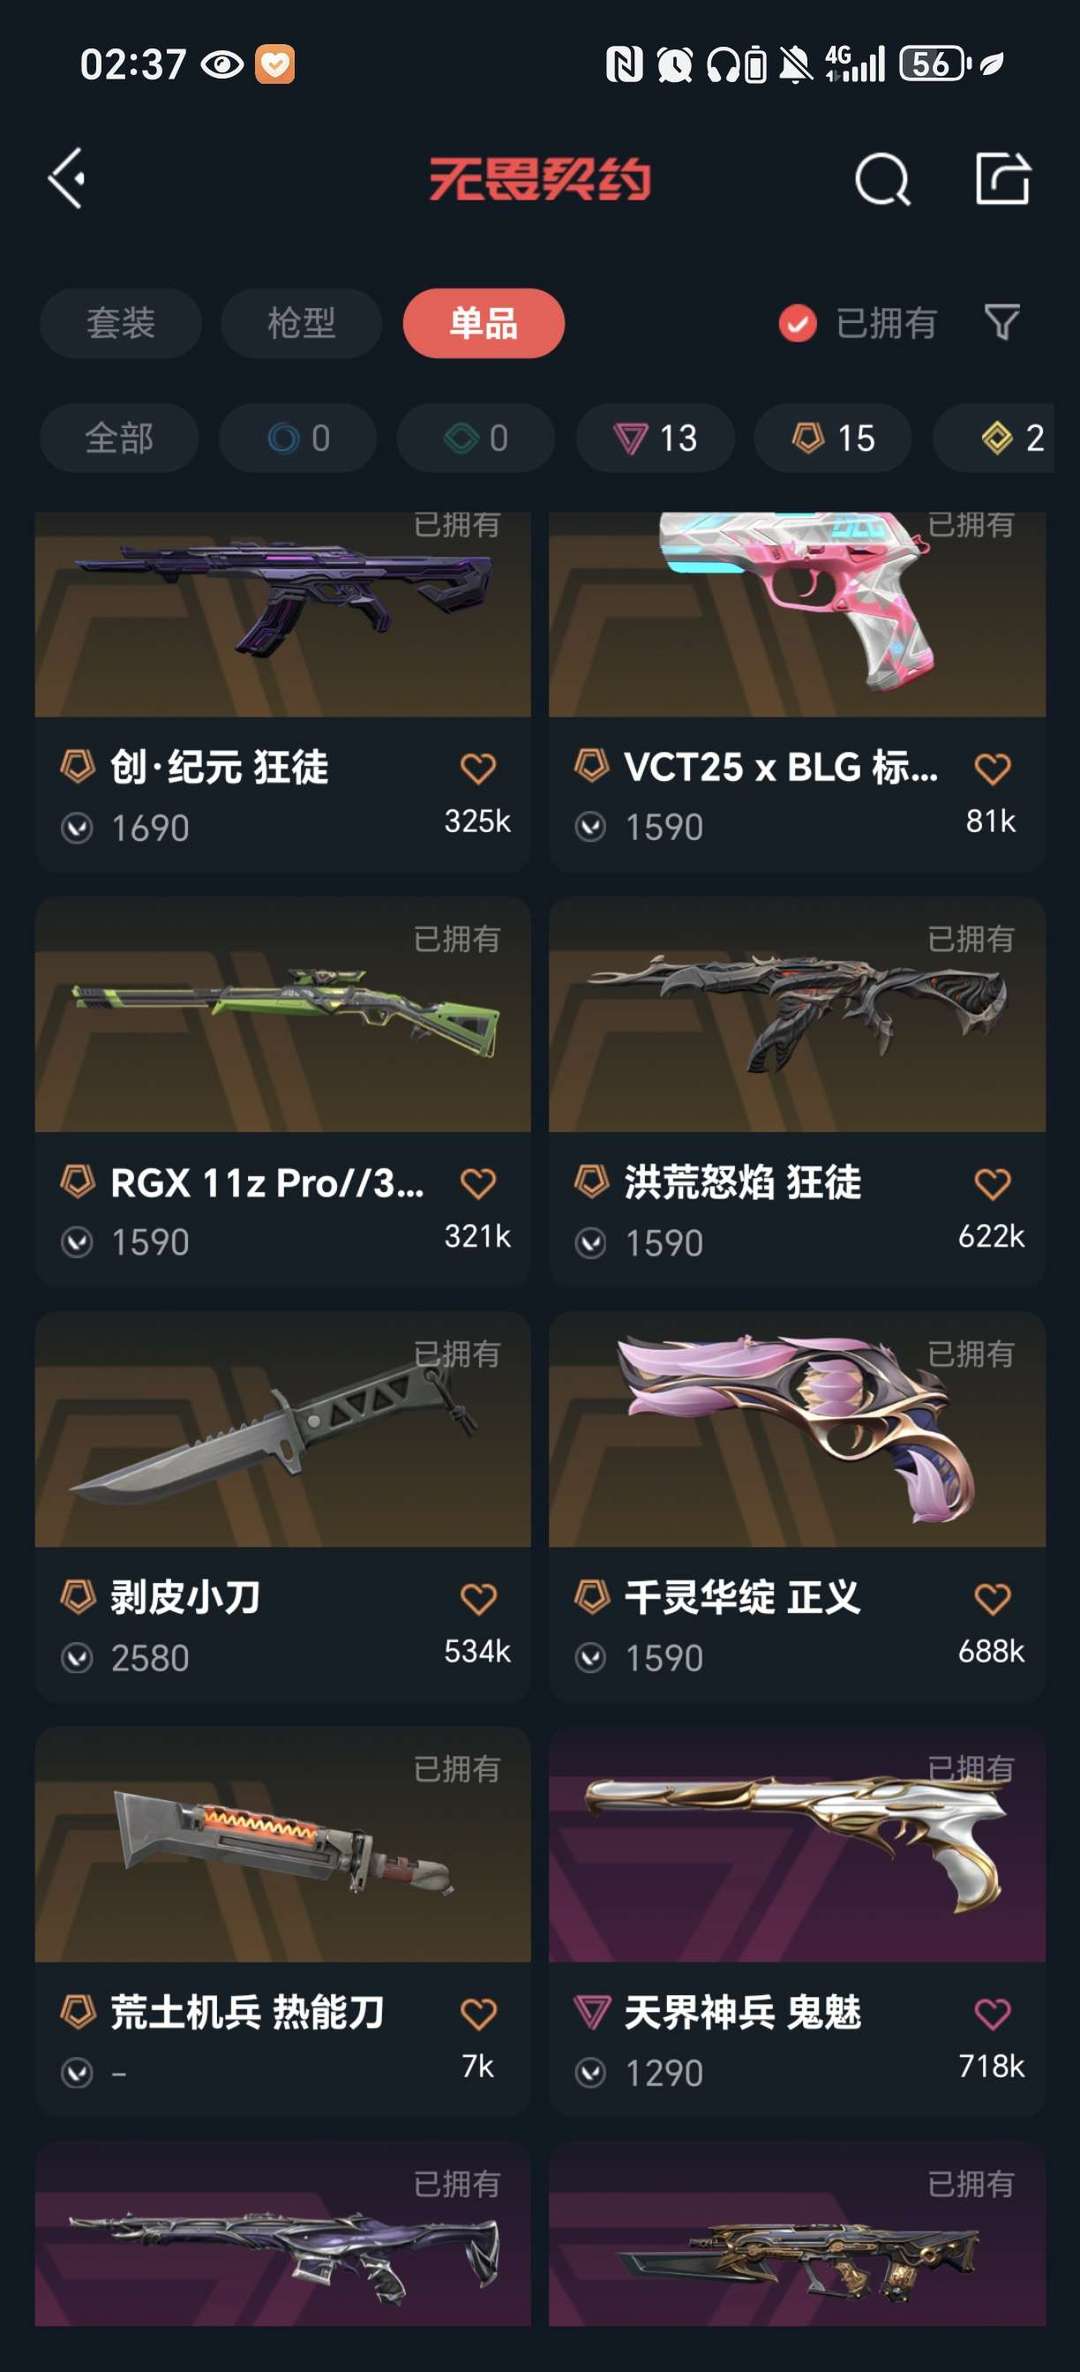This screenshot has width=1080, height=2372.
Task: Favorite 千灵华绽 正义 heart icon
Action: click(992, 1598)
